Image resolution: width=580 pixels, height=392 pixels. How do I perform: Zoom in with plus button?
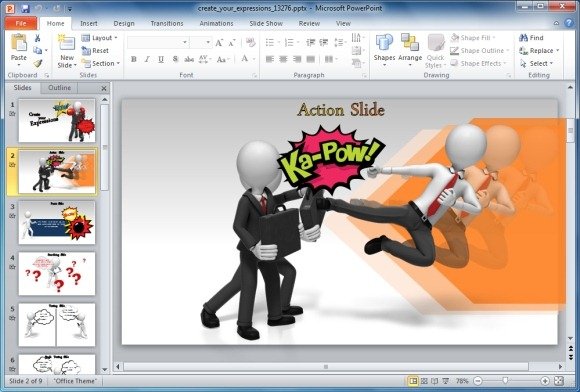(544, 381)
